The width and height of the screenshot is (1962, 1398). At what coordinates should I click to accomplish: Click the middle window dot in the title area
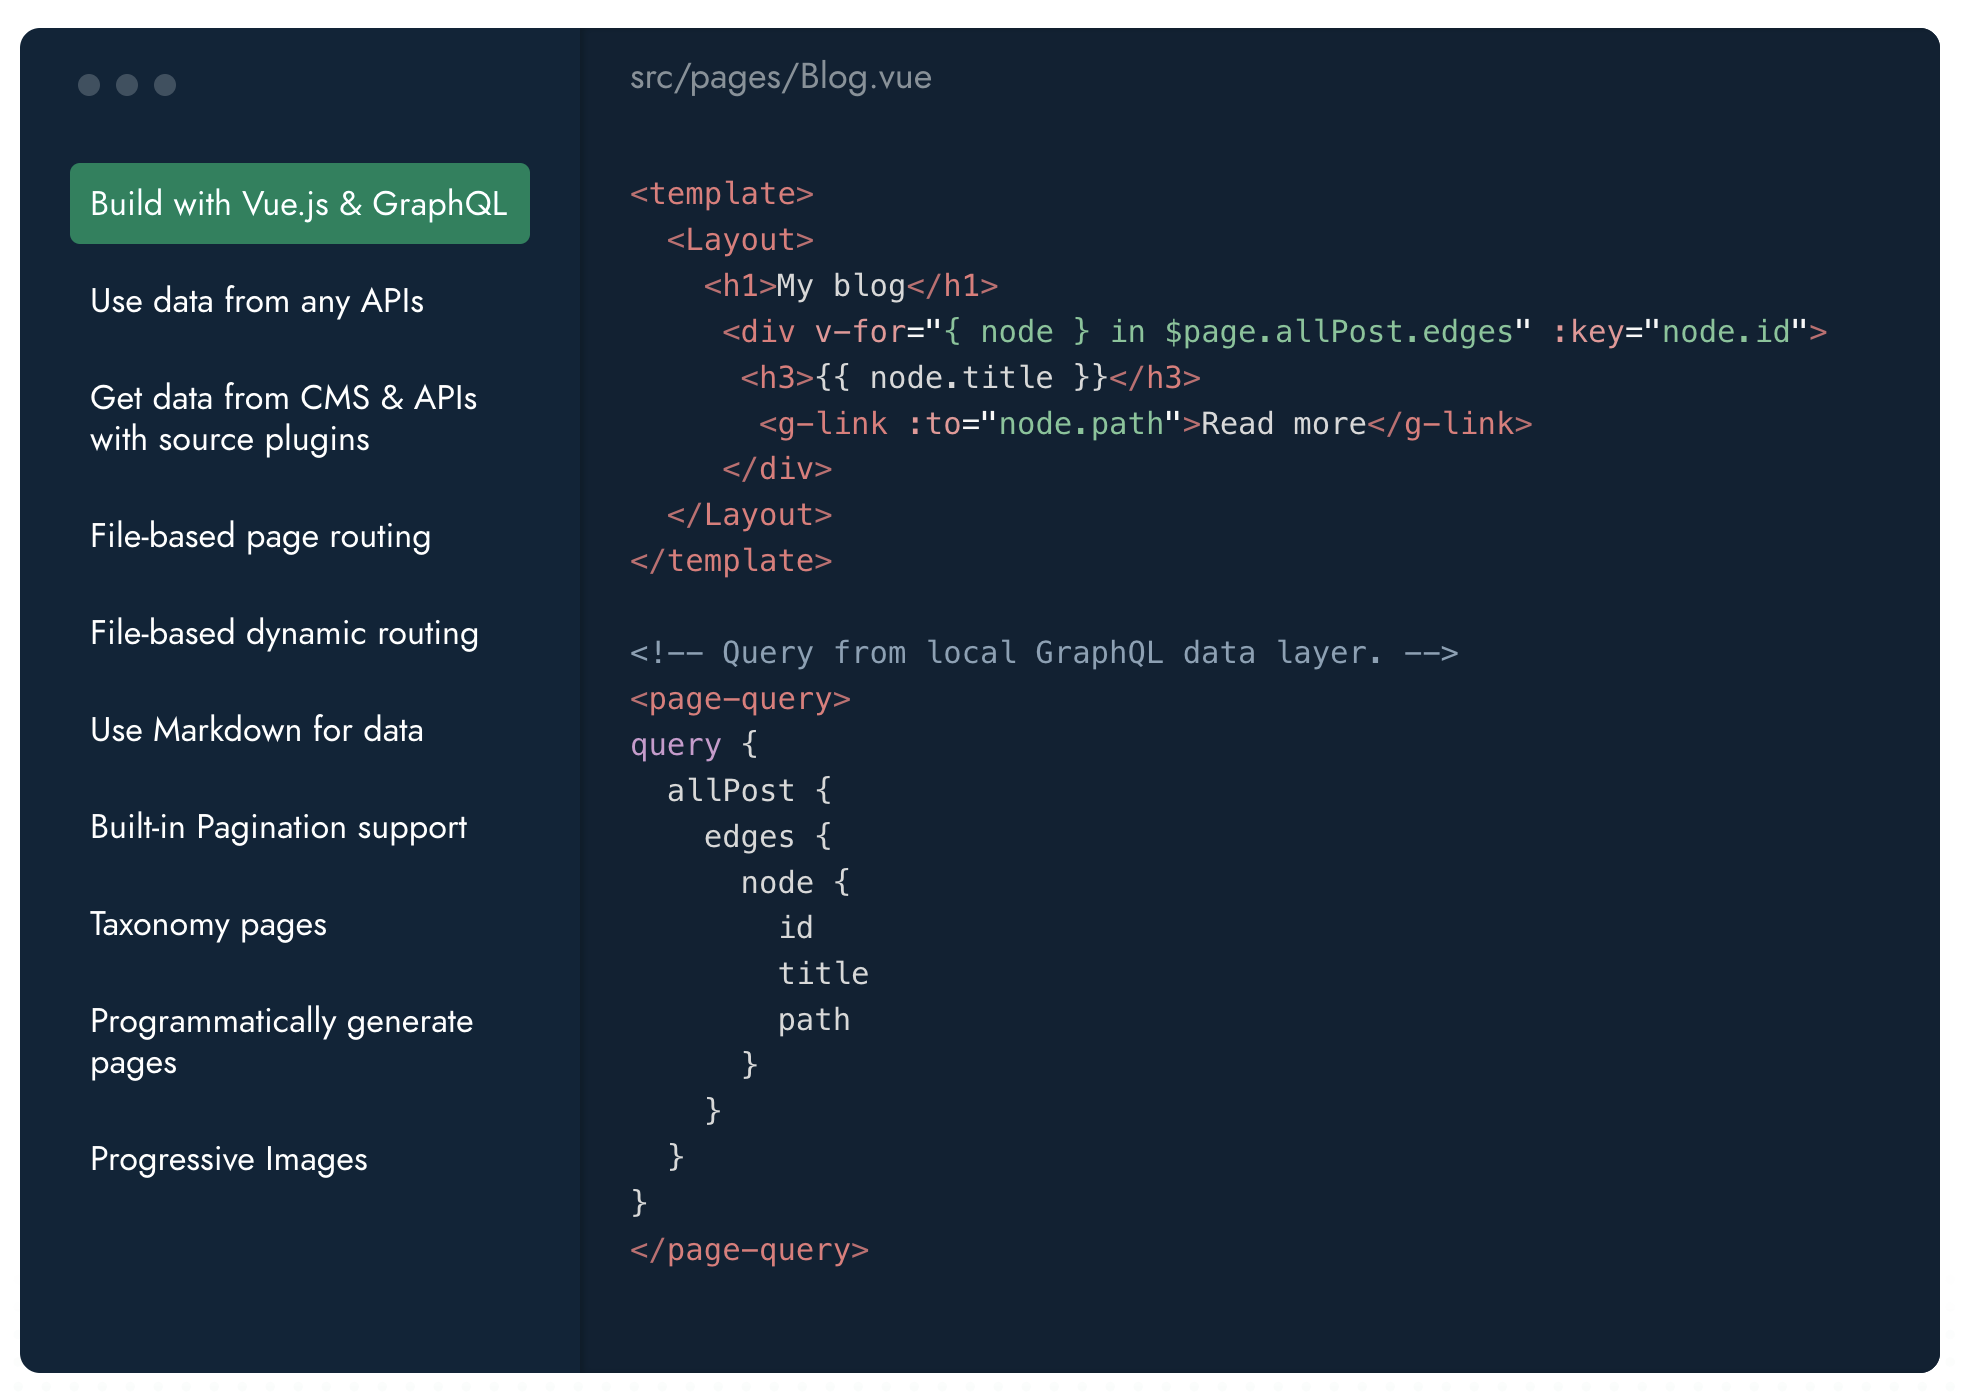[x=127, y=85]
